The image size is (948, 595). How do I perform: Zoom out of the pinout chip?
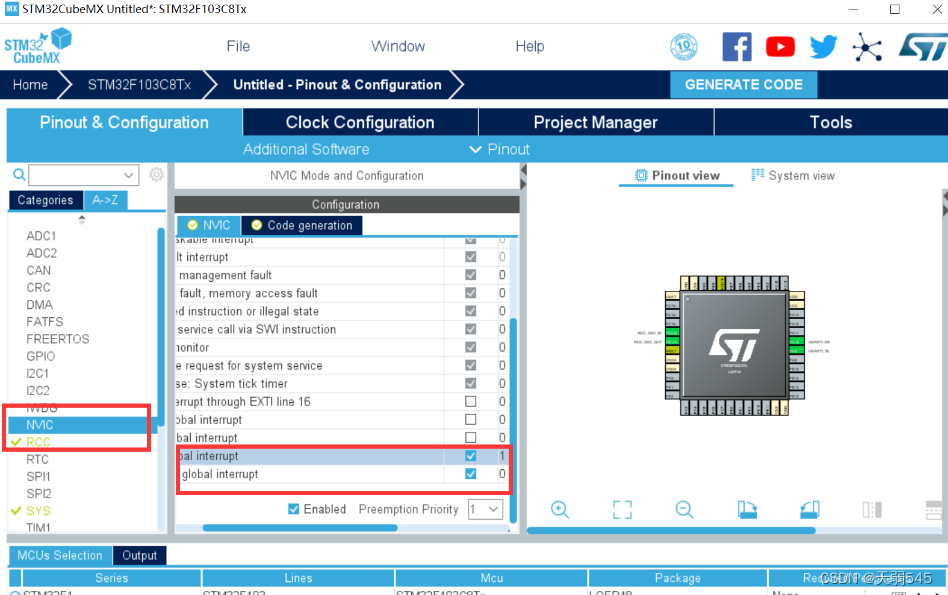(684, 510)
